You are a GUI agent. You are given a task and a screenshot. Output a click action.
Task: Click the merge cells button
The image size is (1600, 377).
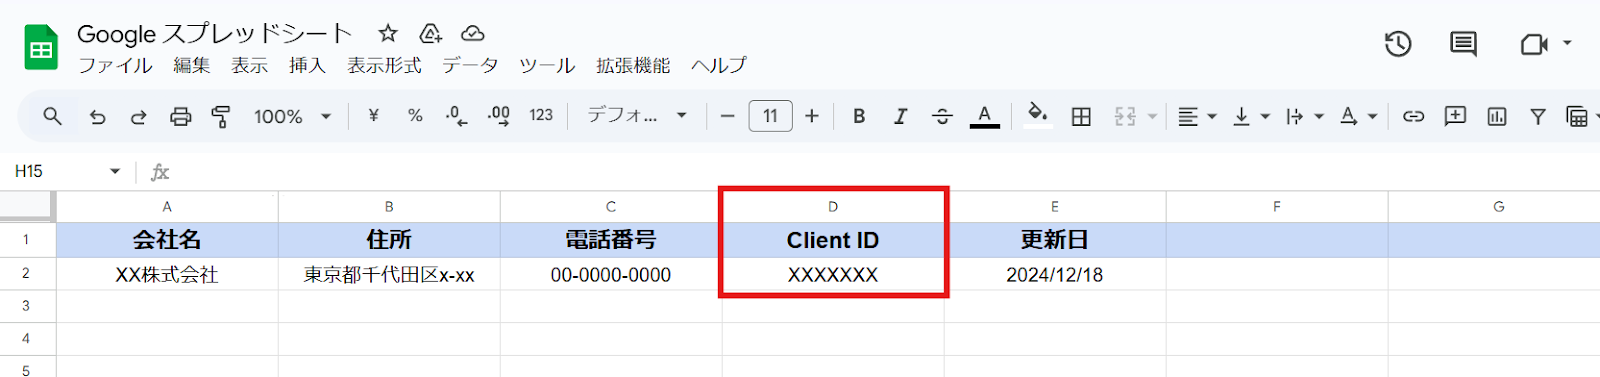pyautogui.click(x=1125, y=117)
